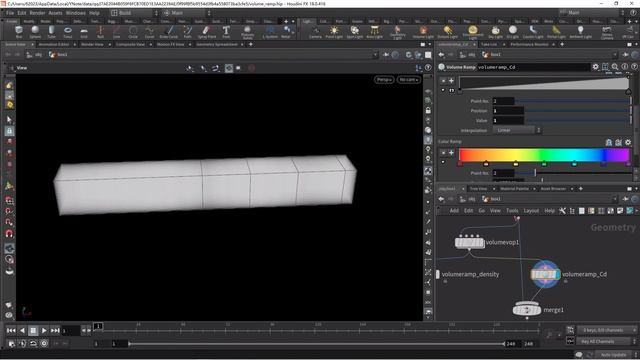
Task: Add a Point Light from shelf
Action: 334,31
